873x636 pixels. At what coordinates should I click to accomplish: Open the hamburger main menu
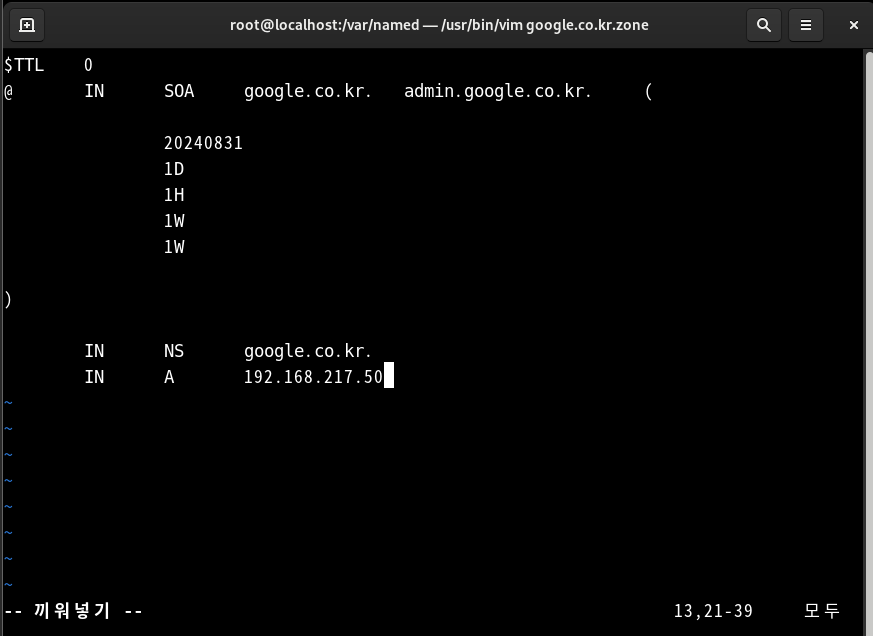click(806, 25)
